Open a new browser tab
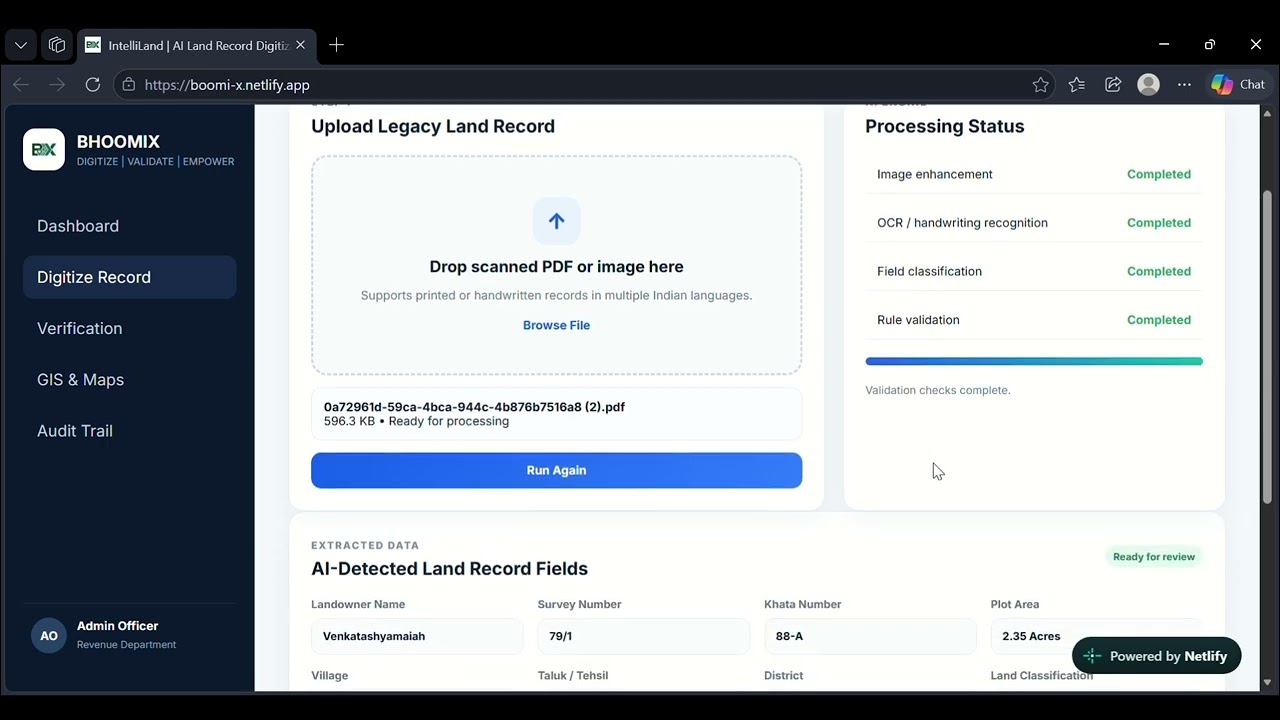1280x720 pixels. (x=337, y=45)
